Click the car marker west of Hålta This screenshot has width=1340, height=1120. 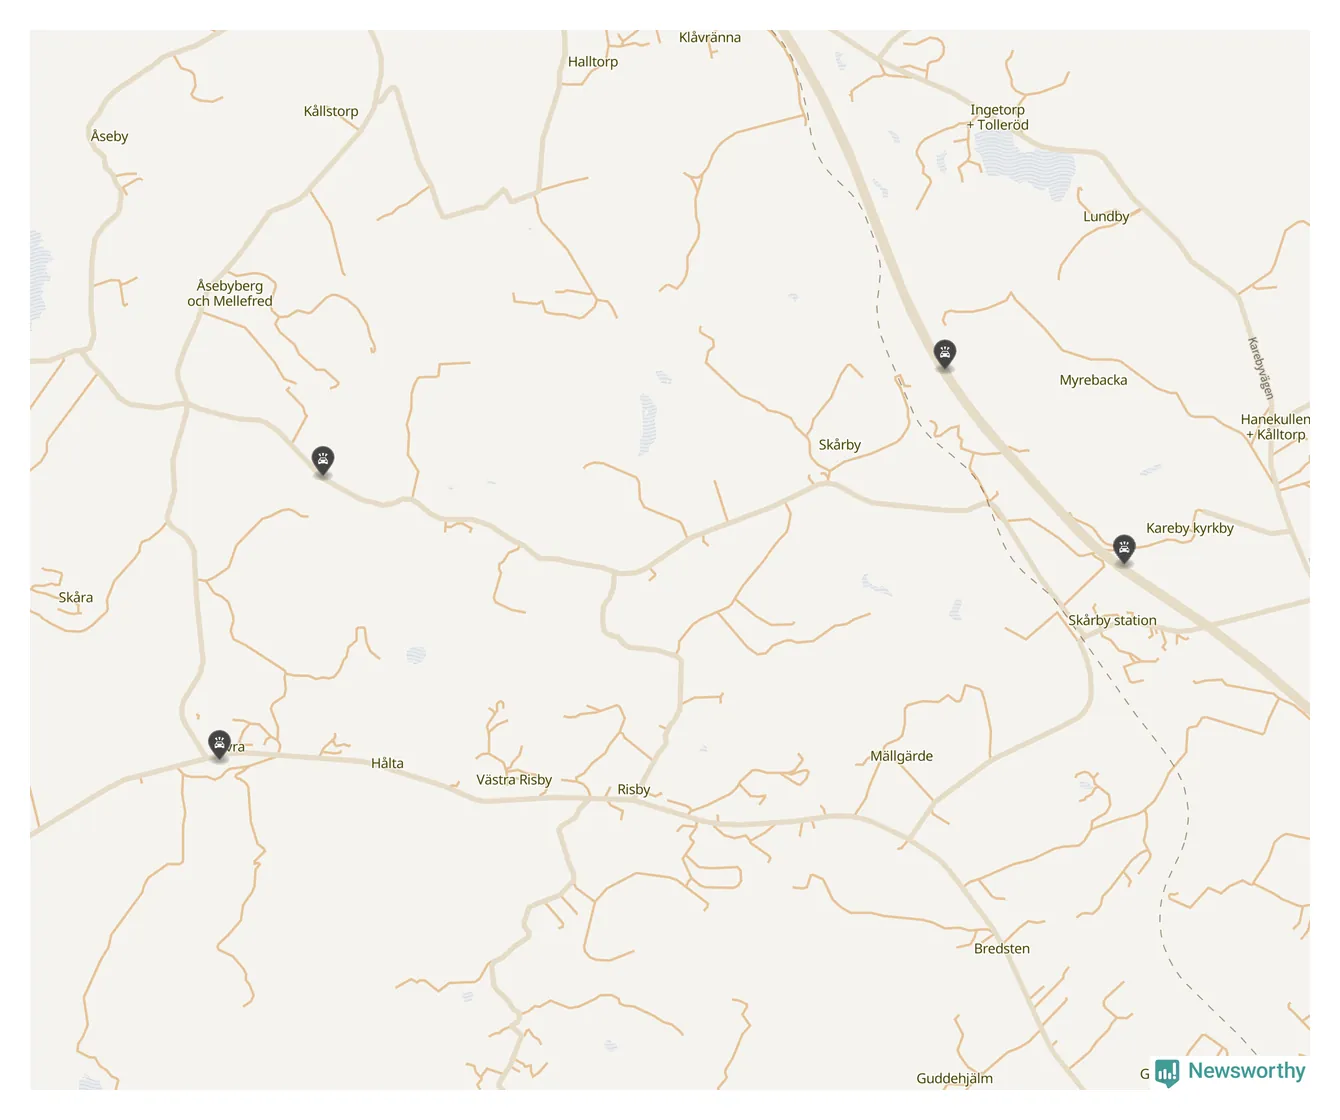(x=219, y=744)
